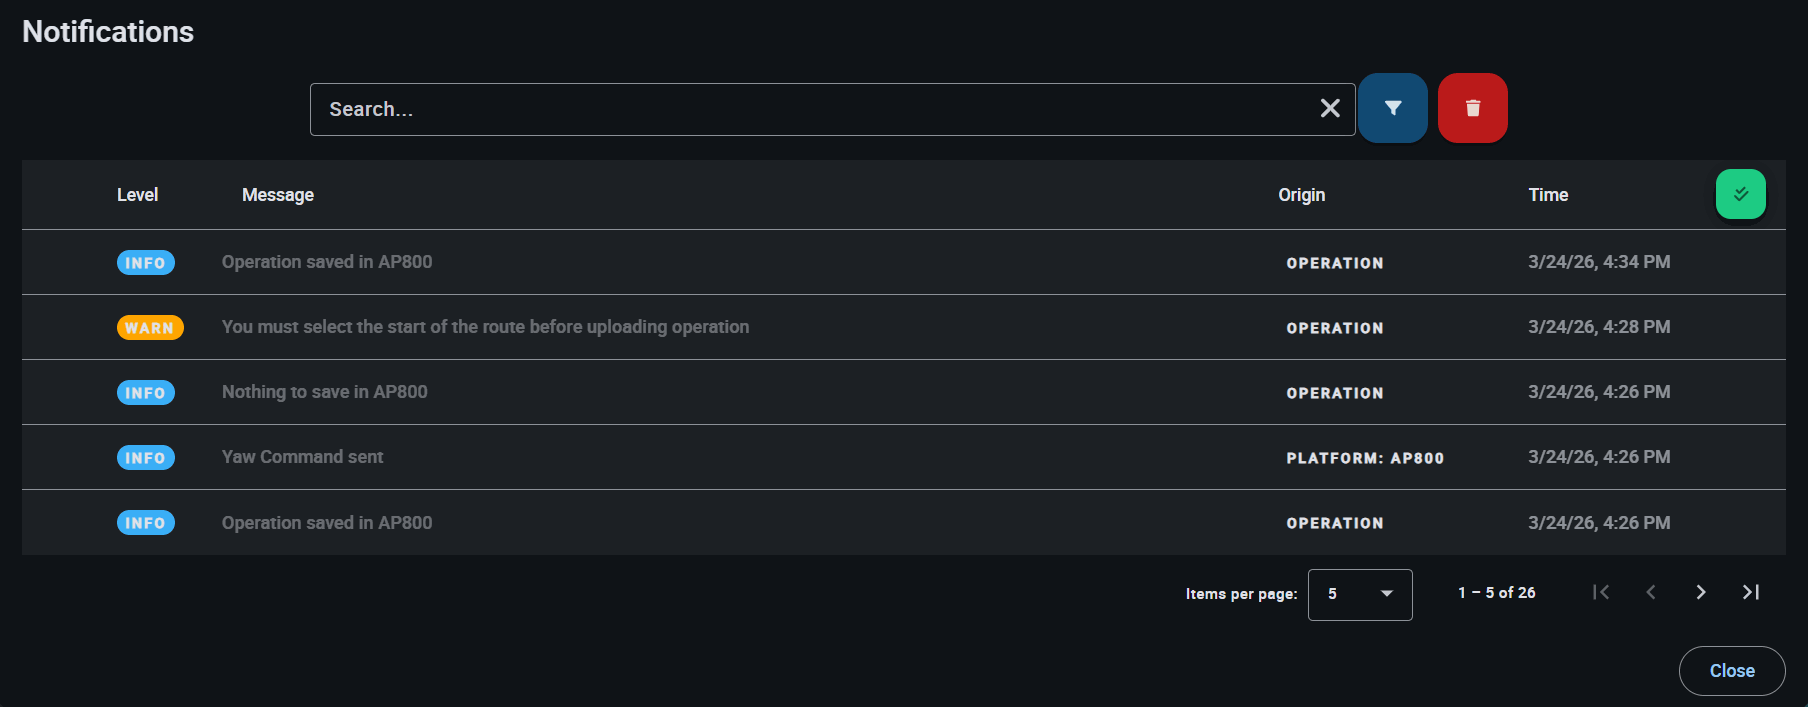Go to next notifications page

click(x=1701, y=592)
